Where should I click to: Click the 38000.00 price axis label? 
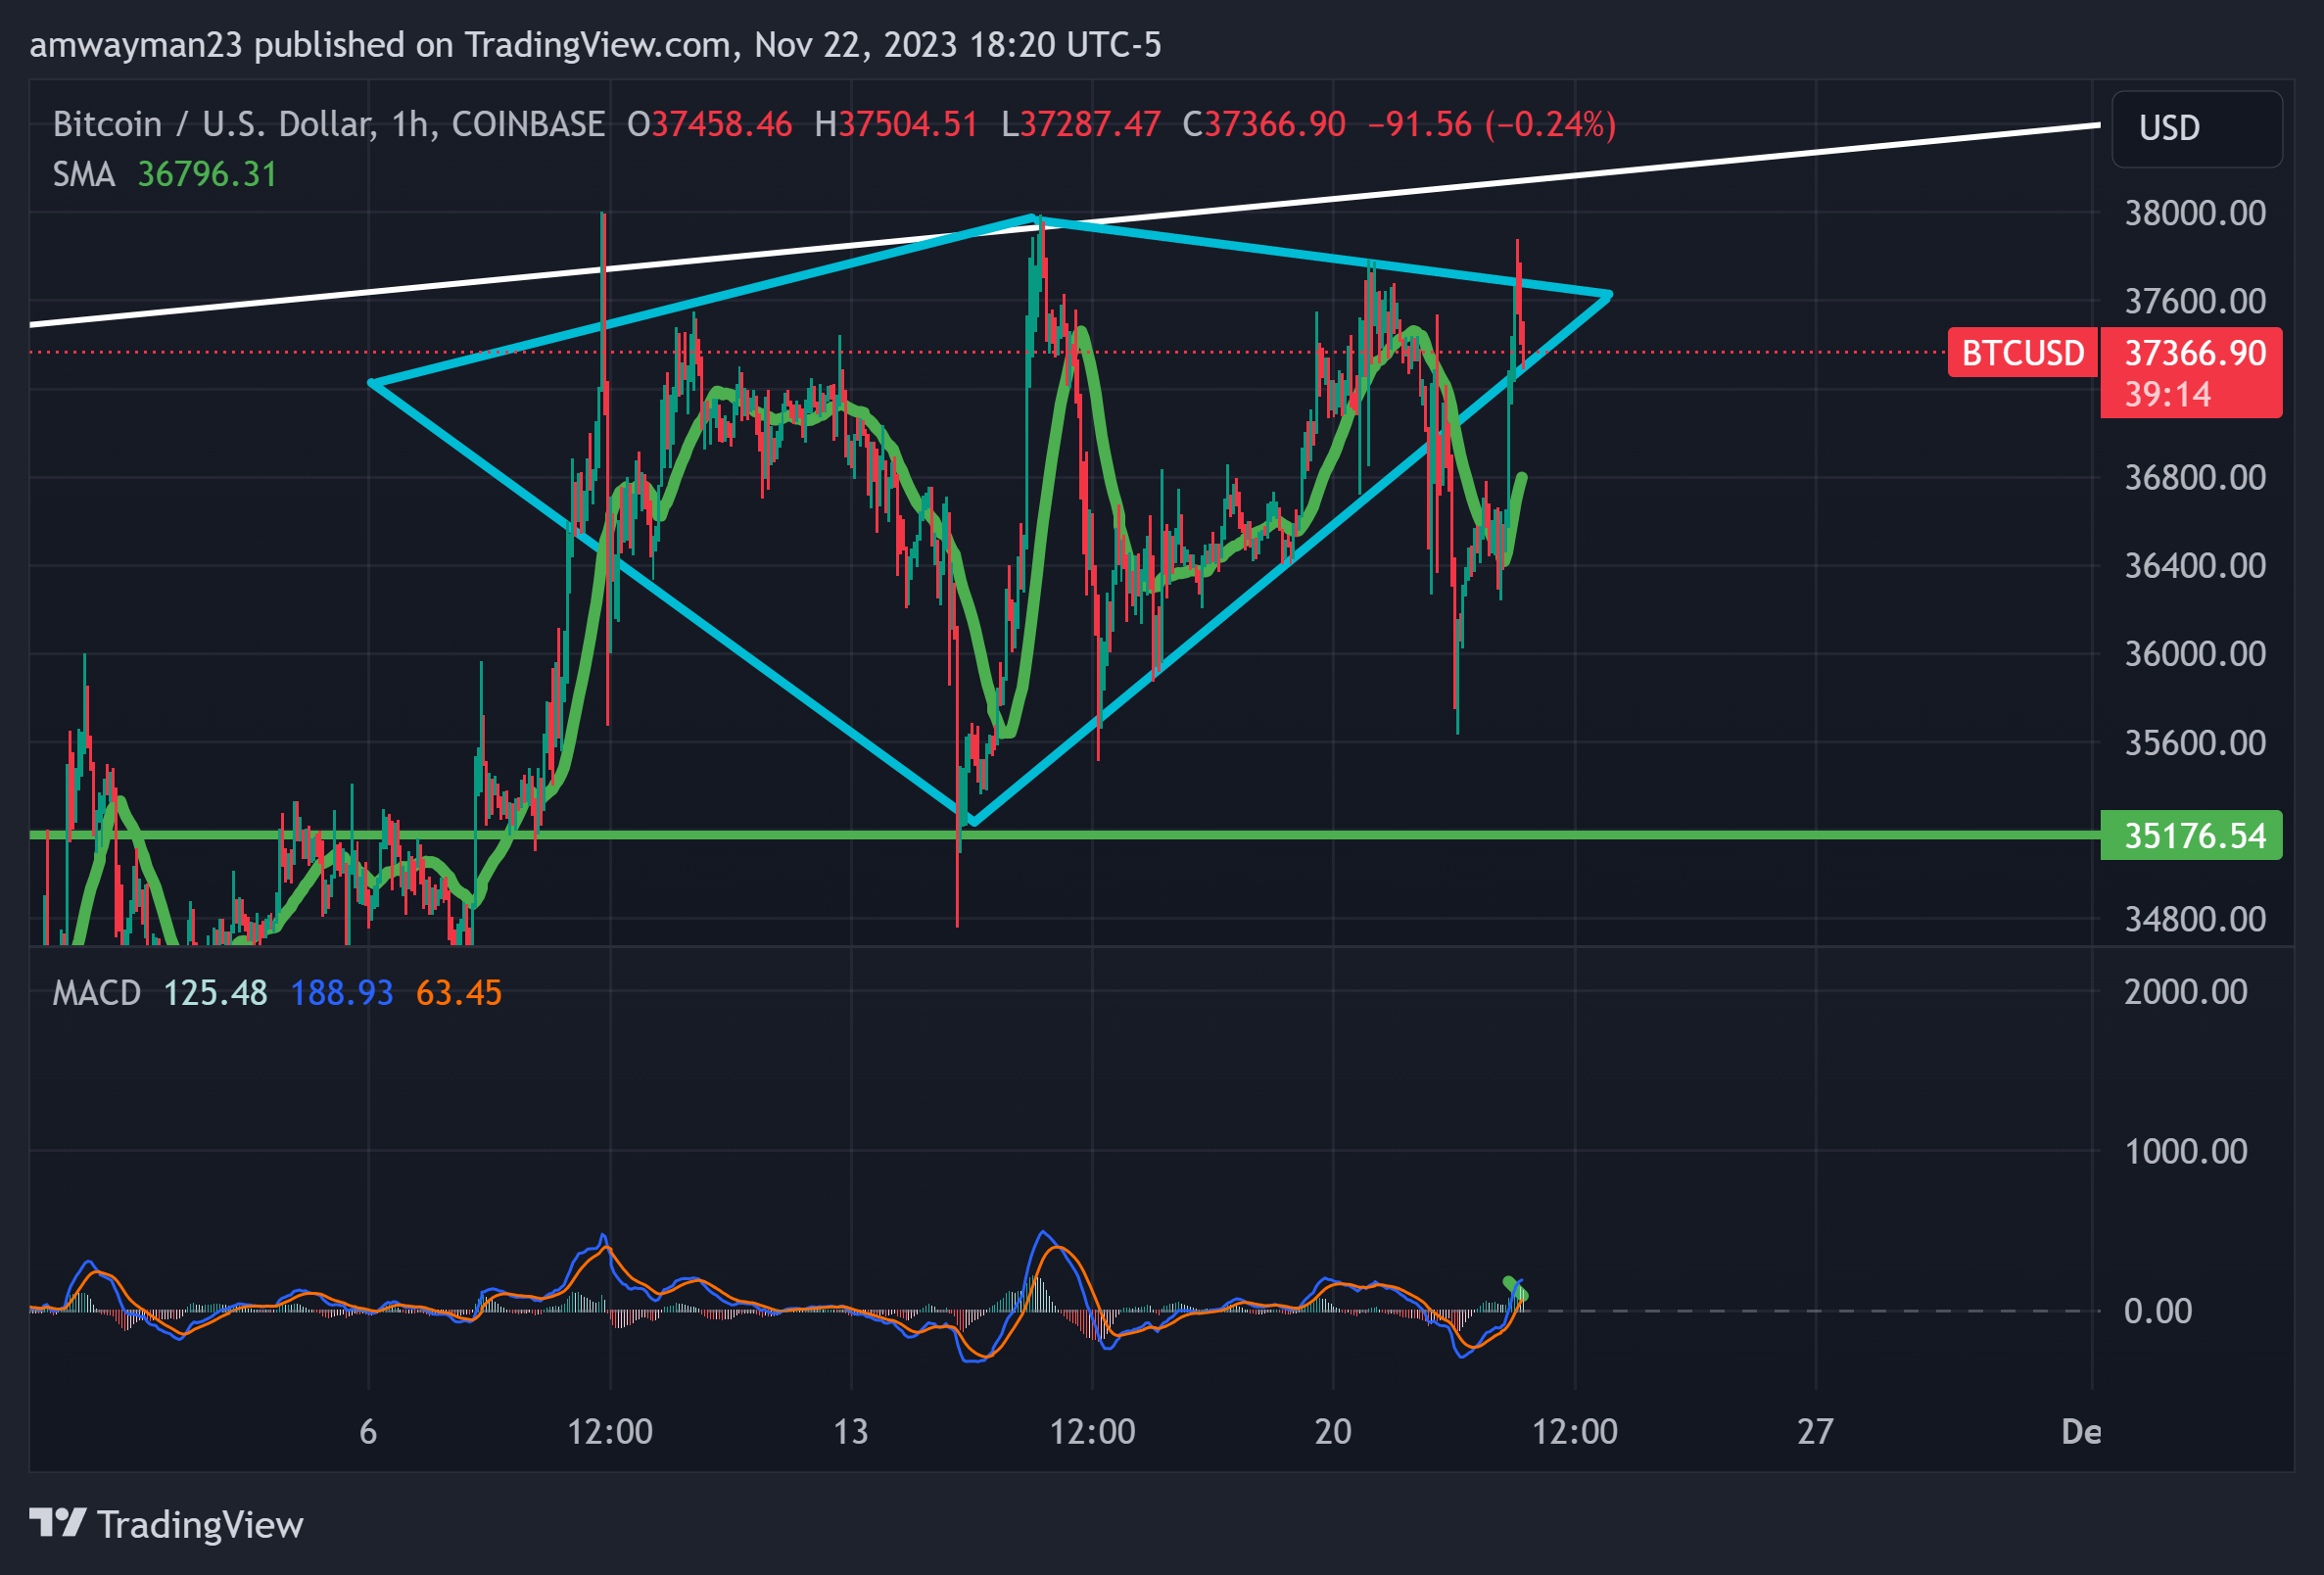2194,213
